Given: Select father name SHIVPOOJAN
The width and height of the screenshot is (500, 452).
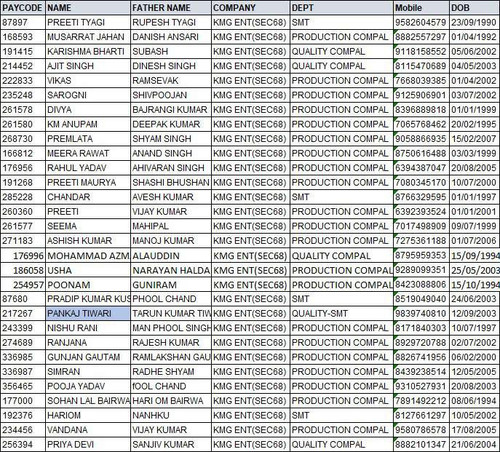Looking at the screenshot, I should point(171,95).
